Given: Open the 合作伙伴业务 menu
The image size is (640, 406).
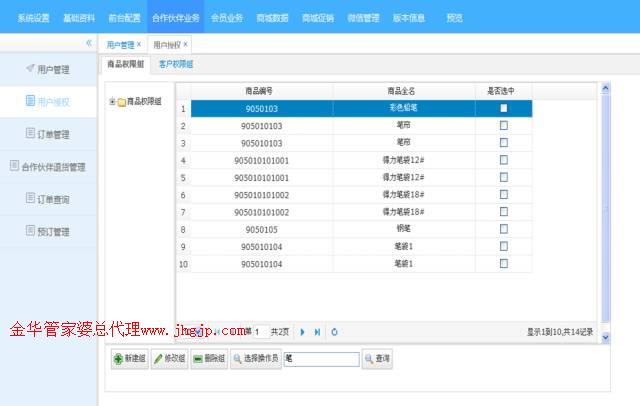Looking at the screenshot, I should click(x=176, y=18).
